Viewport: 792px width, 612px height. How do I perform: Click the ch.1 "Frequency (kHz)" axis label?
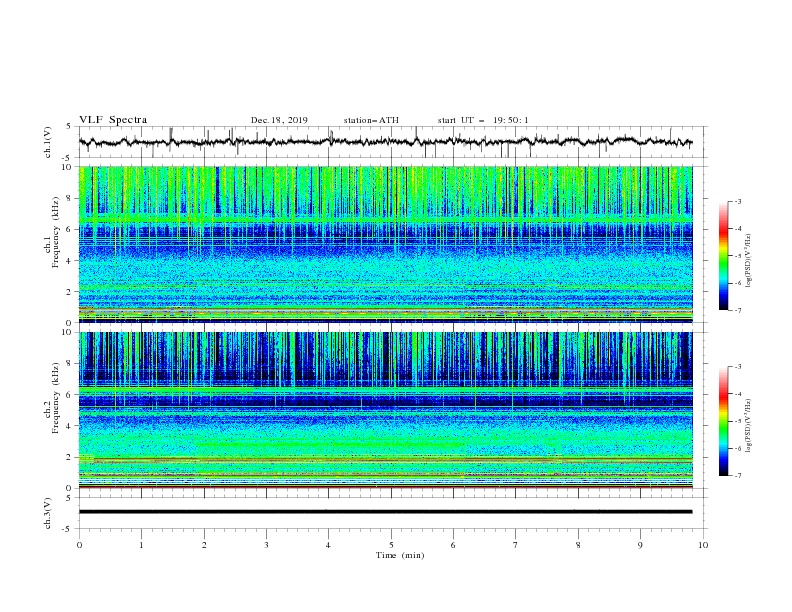(56, 233)
